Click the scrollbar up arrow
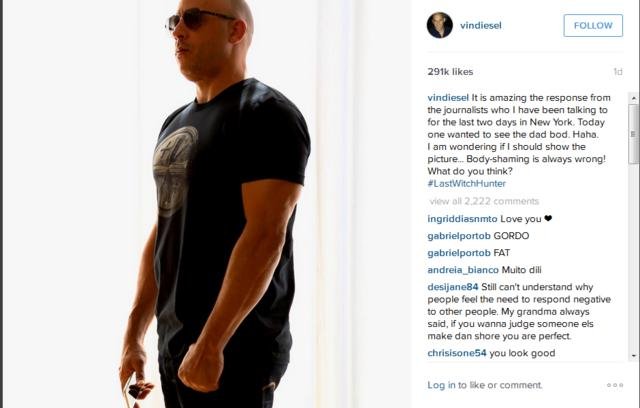Screen dimensions: 640x408 click(x=633, y=98)
